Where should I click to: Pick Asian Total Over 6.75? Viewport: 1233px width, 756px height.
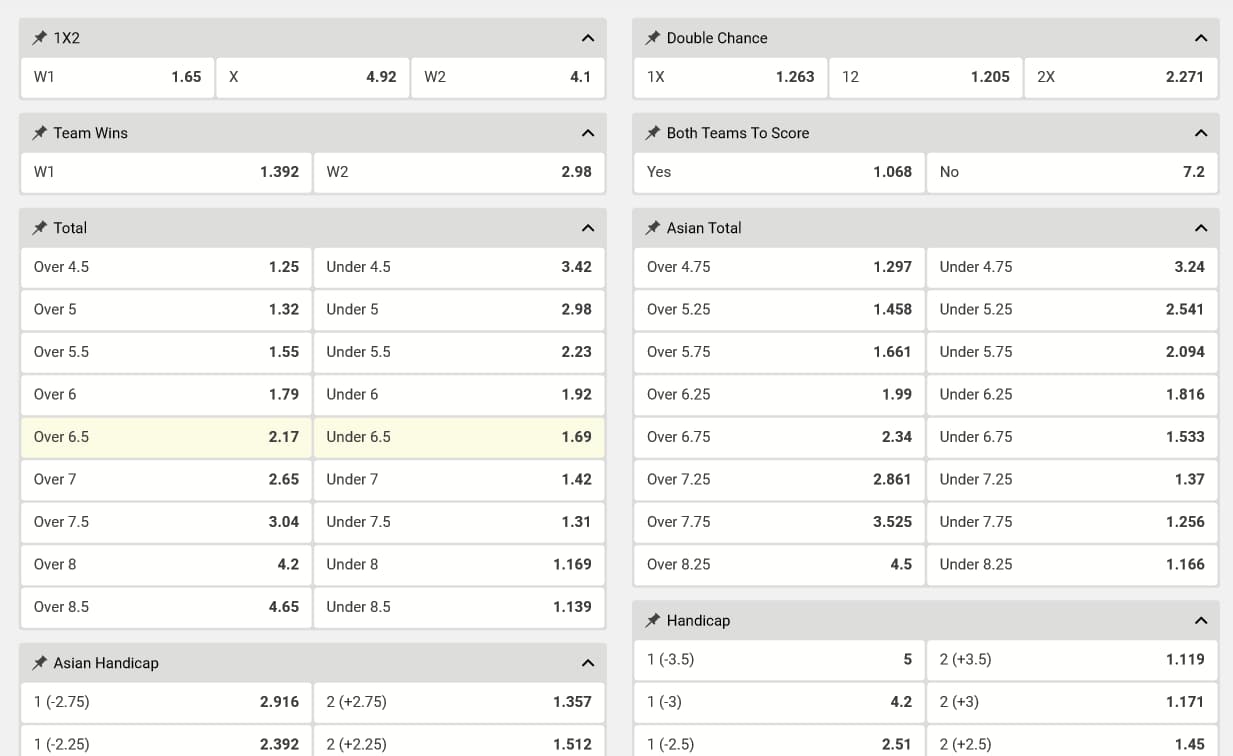pos(779,437)
